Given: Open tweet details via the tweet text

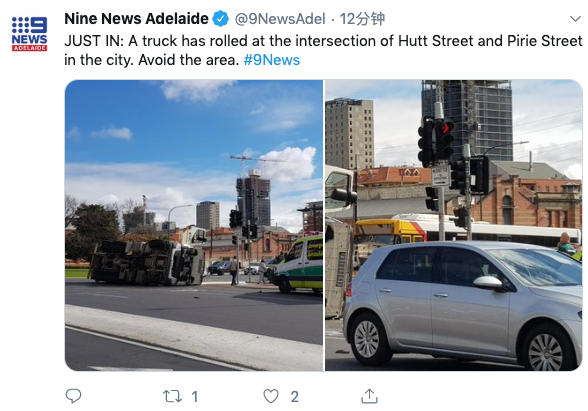Looking at the screenshot, I should pyautogui.click(x=323, y=50).
